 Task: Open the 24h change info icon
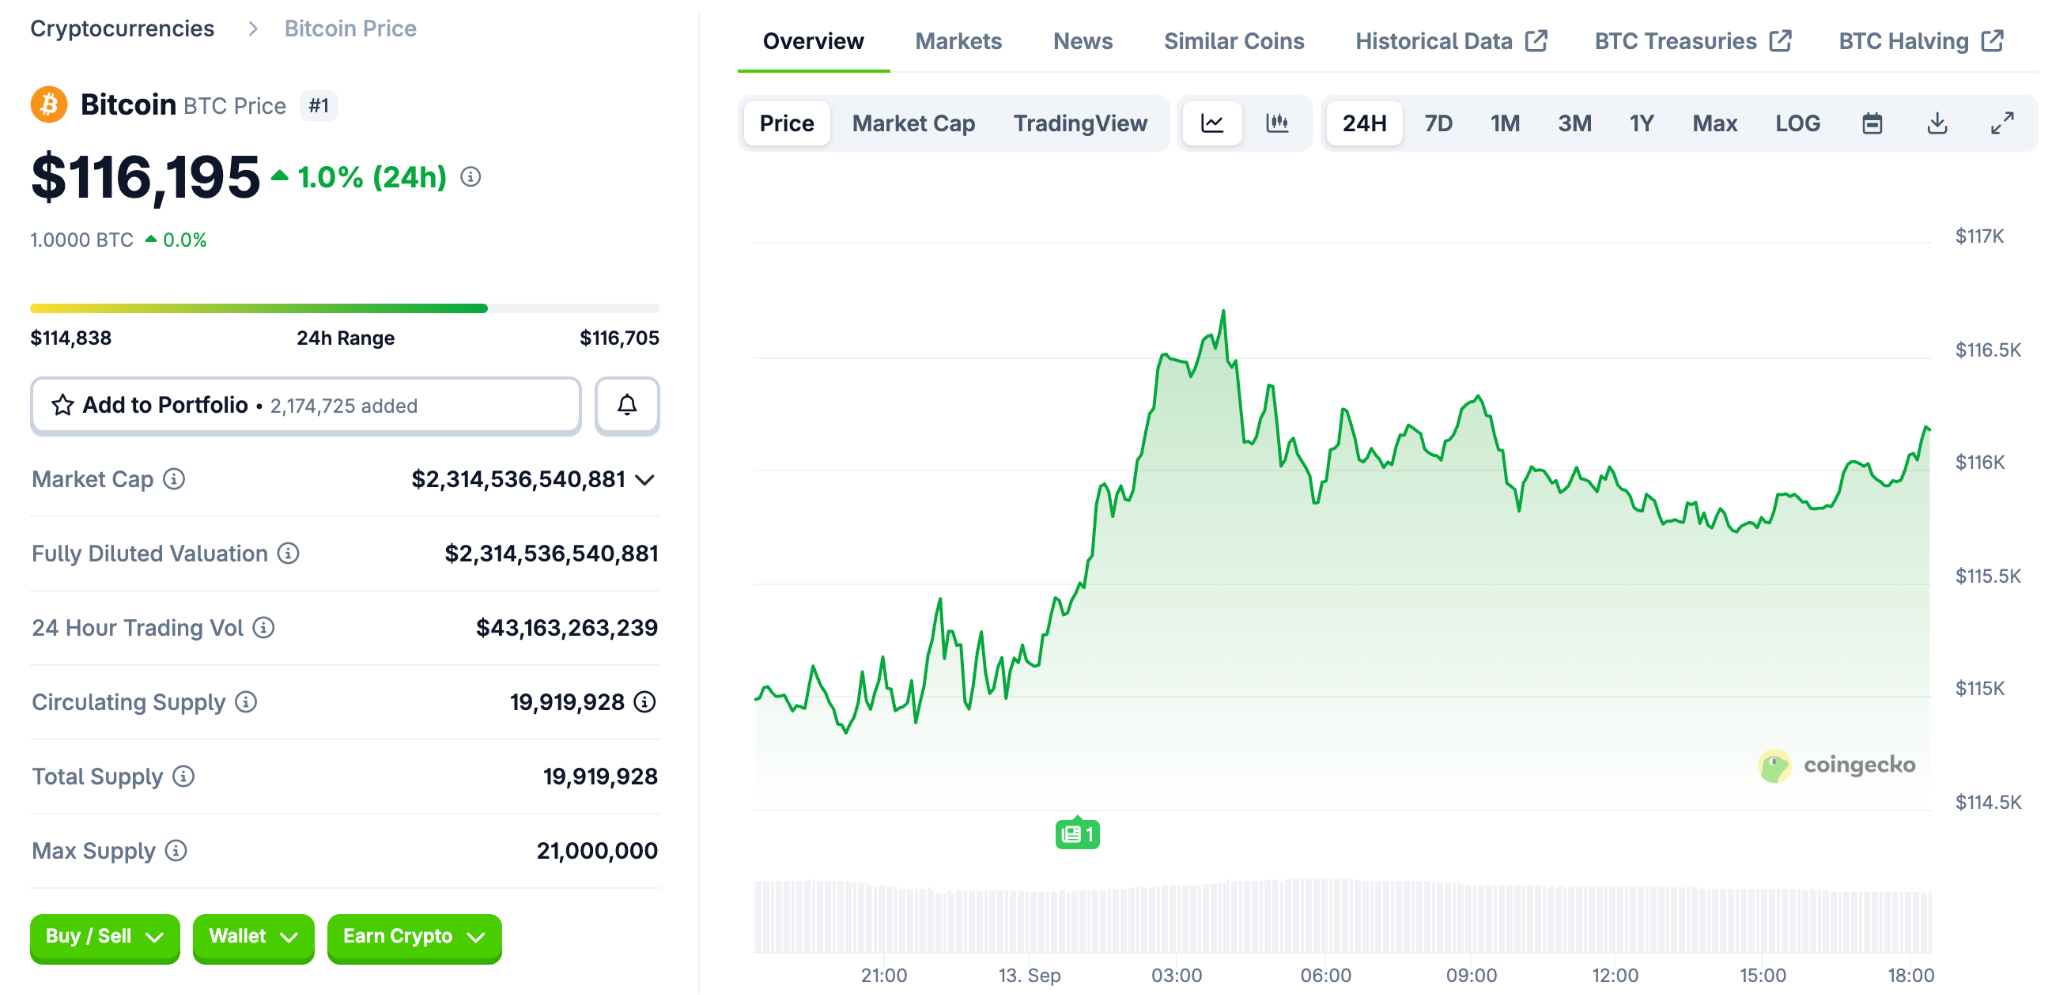[x=471, y=177]
